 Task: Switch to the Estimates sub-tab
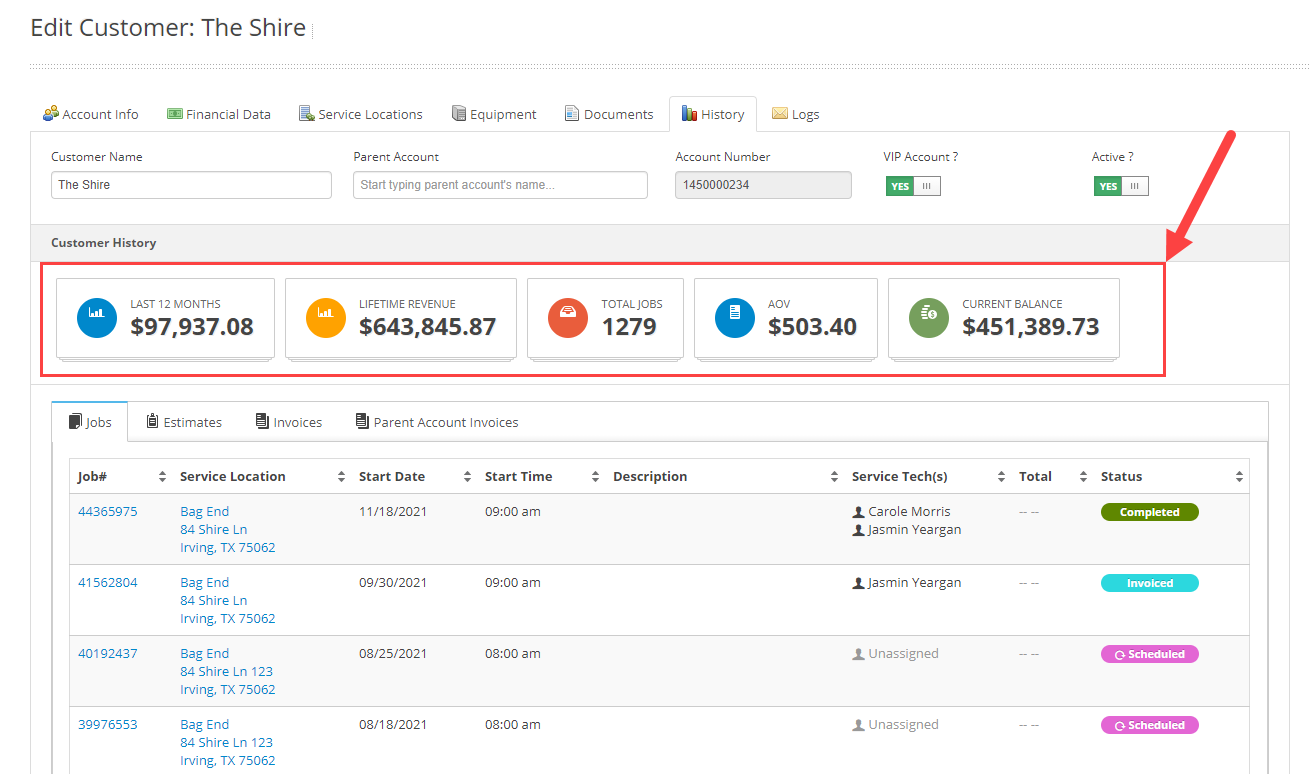pos(184,422)
